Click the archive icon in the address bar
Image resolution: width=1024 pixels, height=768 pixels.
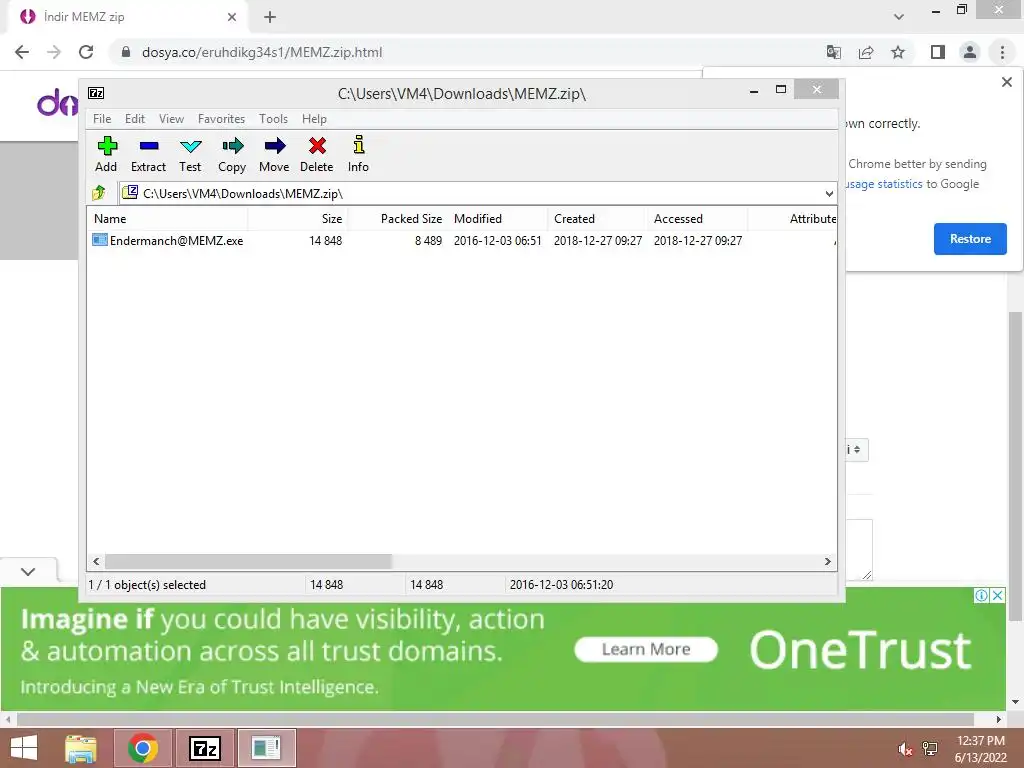[131, 193]
